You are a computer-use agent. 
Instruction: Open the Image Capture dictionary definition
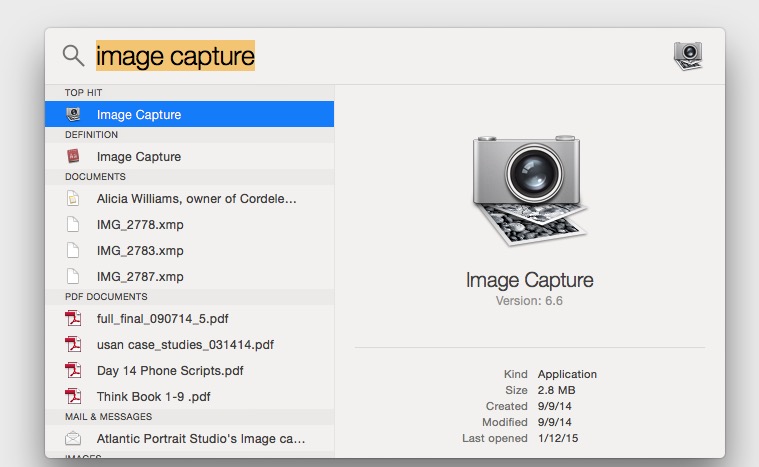(x=189, y=156)
